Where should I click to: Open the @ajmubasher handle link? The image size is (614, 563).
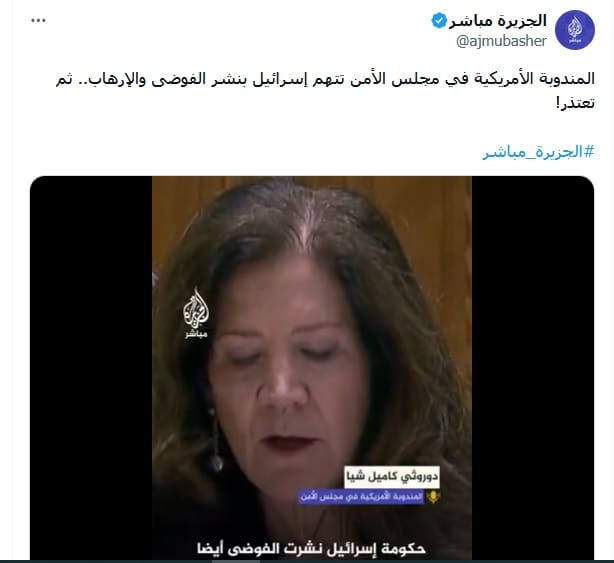point(501,41)
